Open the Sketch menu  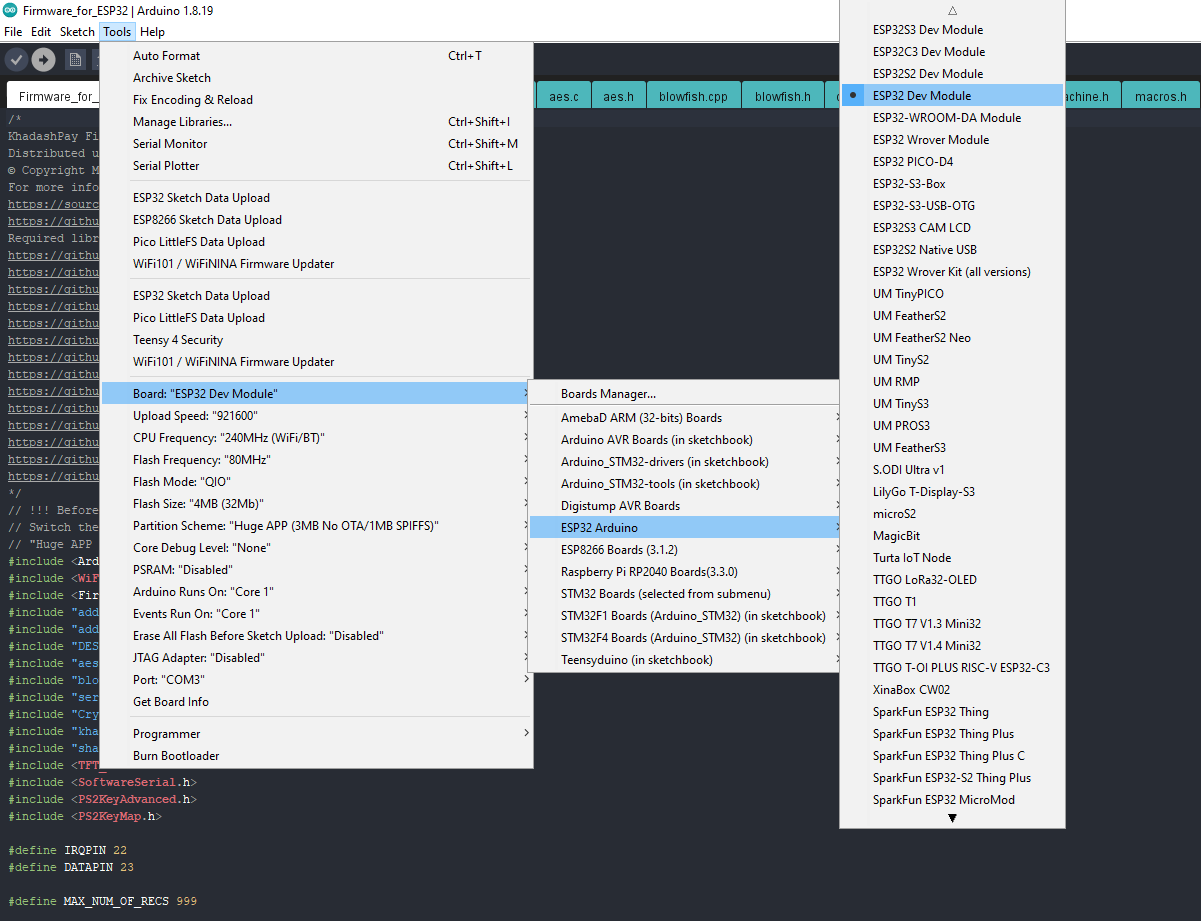(x=77, y=32)
